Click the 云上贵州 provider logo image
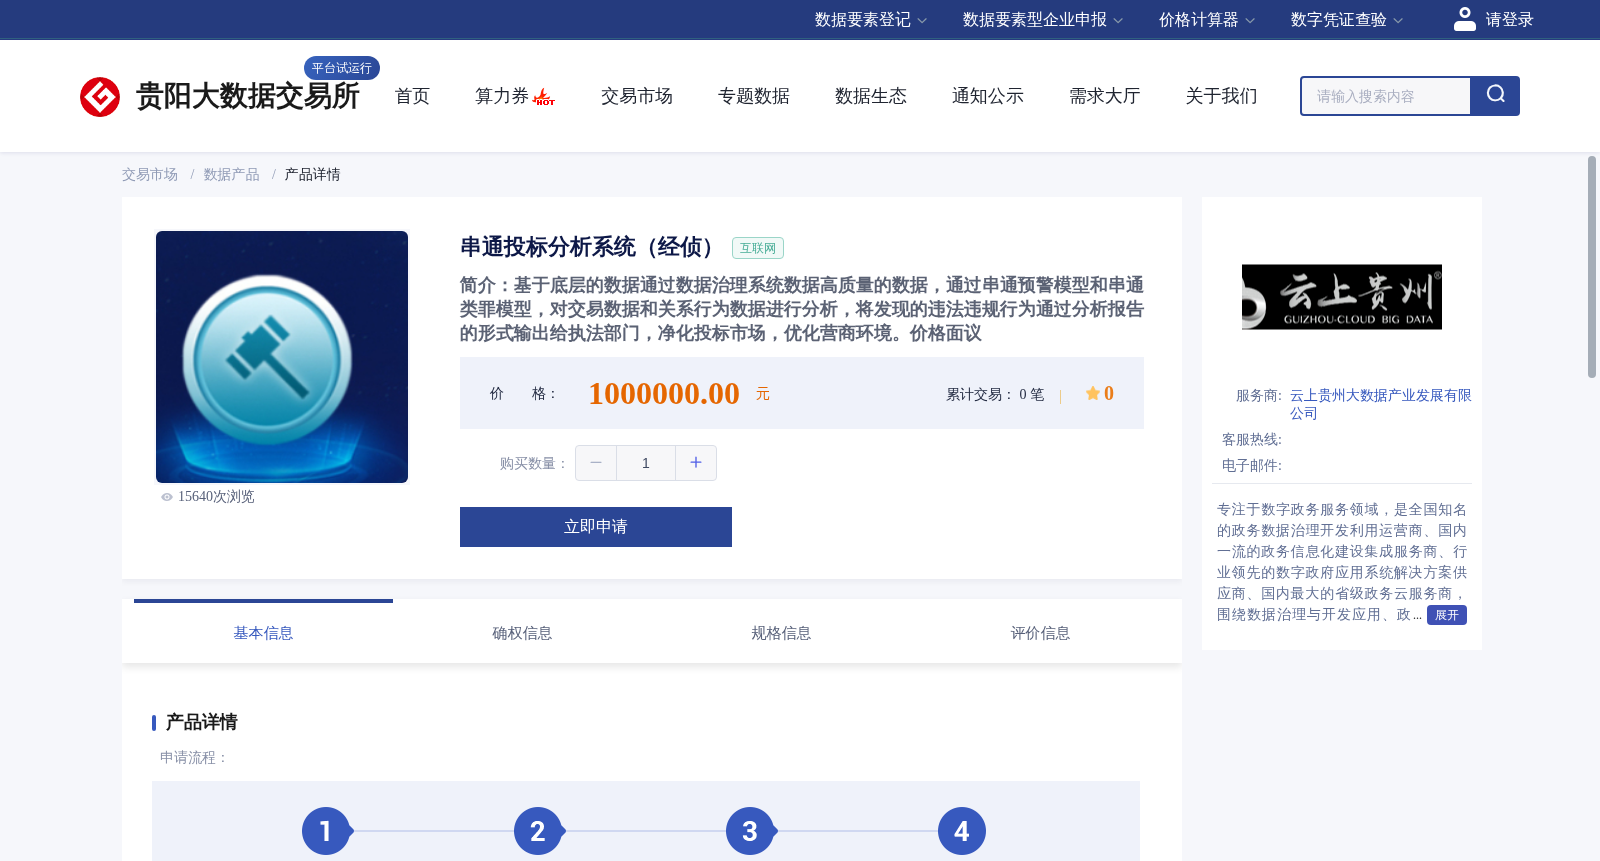This screenshot has height=861, width=1600. (1342, 297)
